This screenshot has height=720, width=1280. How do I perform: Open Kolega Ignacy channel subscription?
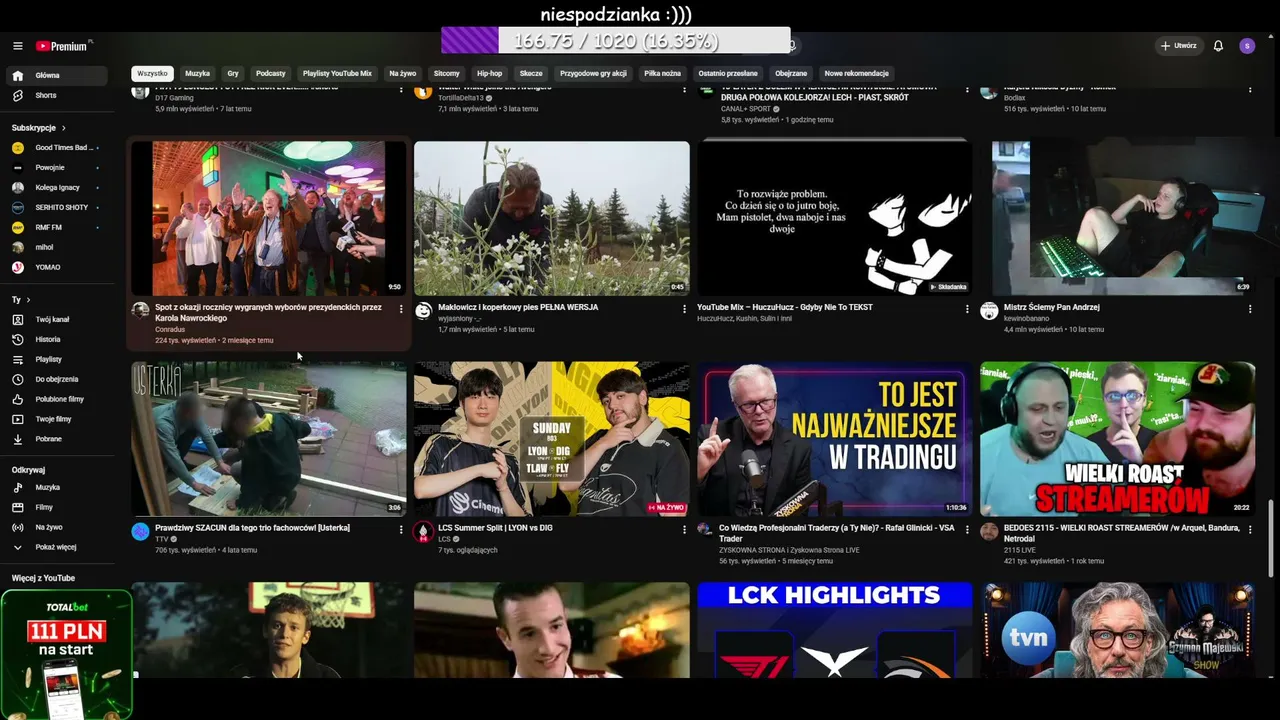pyautogui.click(x=55, y=188)
